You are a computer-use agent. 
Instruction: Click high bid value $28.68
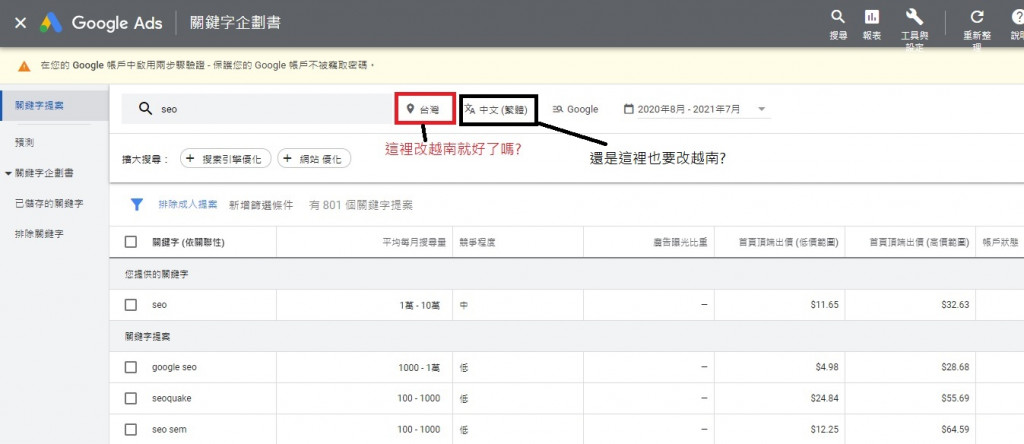coord(955,367)
